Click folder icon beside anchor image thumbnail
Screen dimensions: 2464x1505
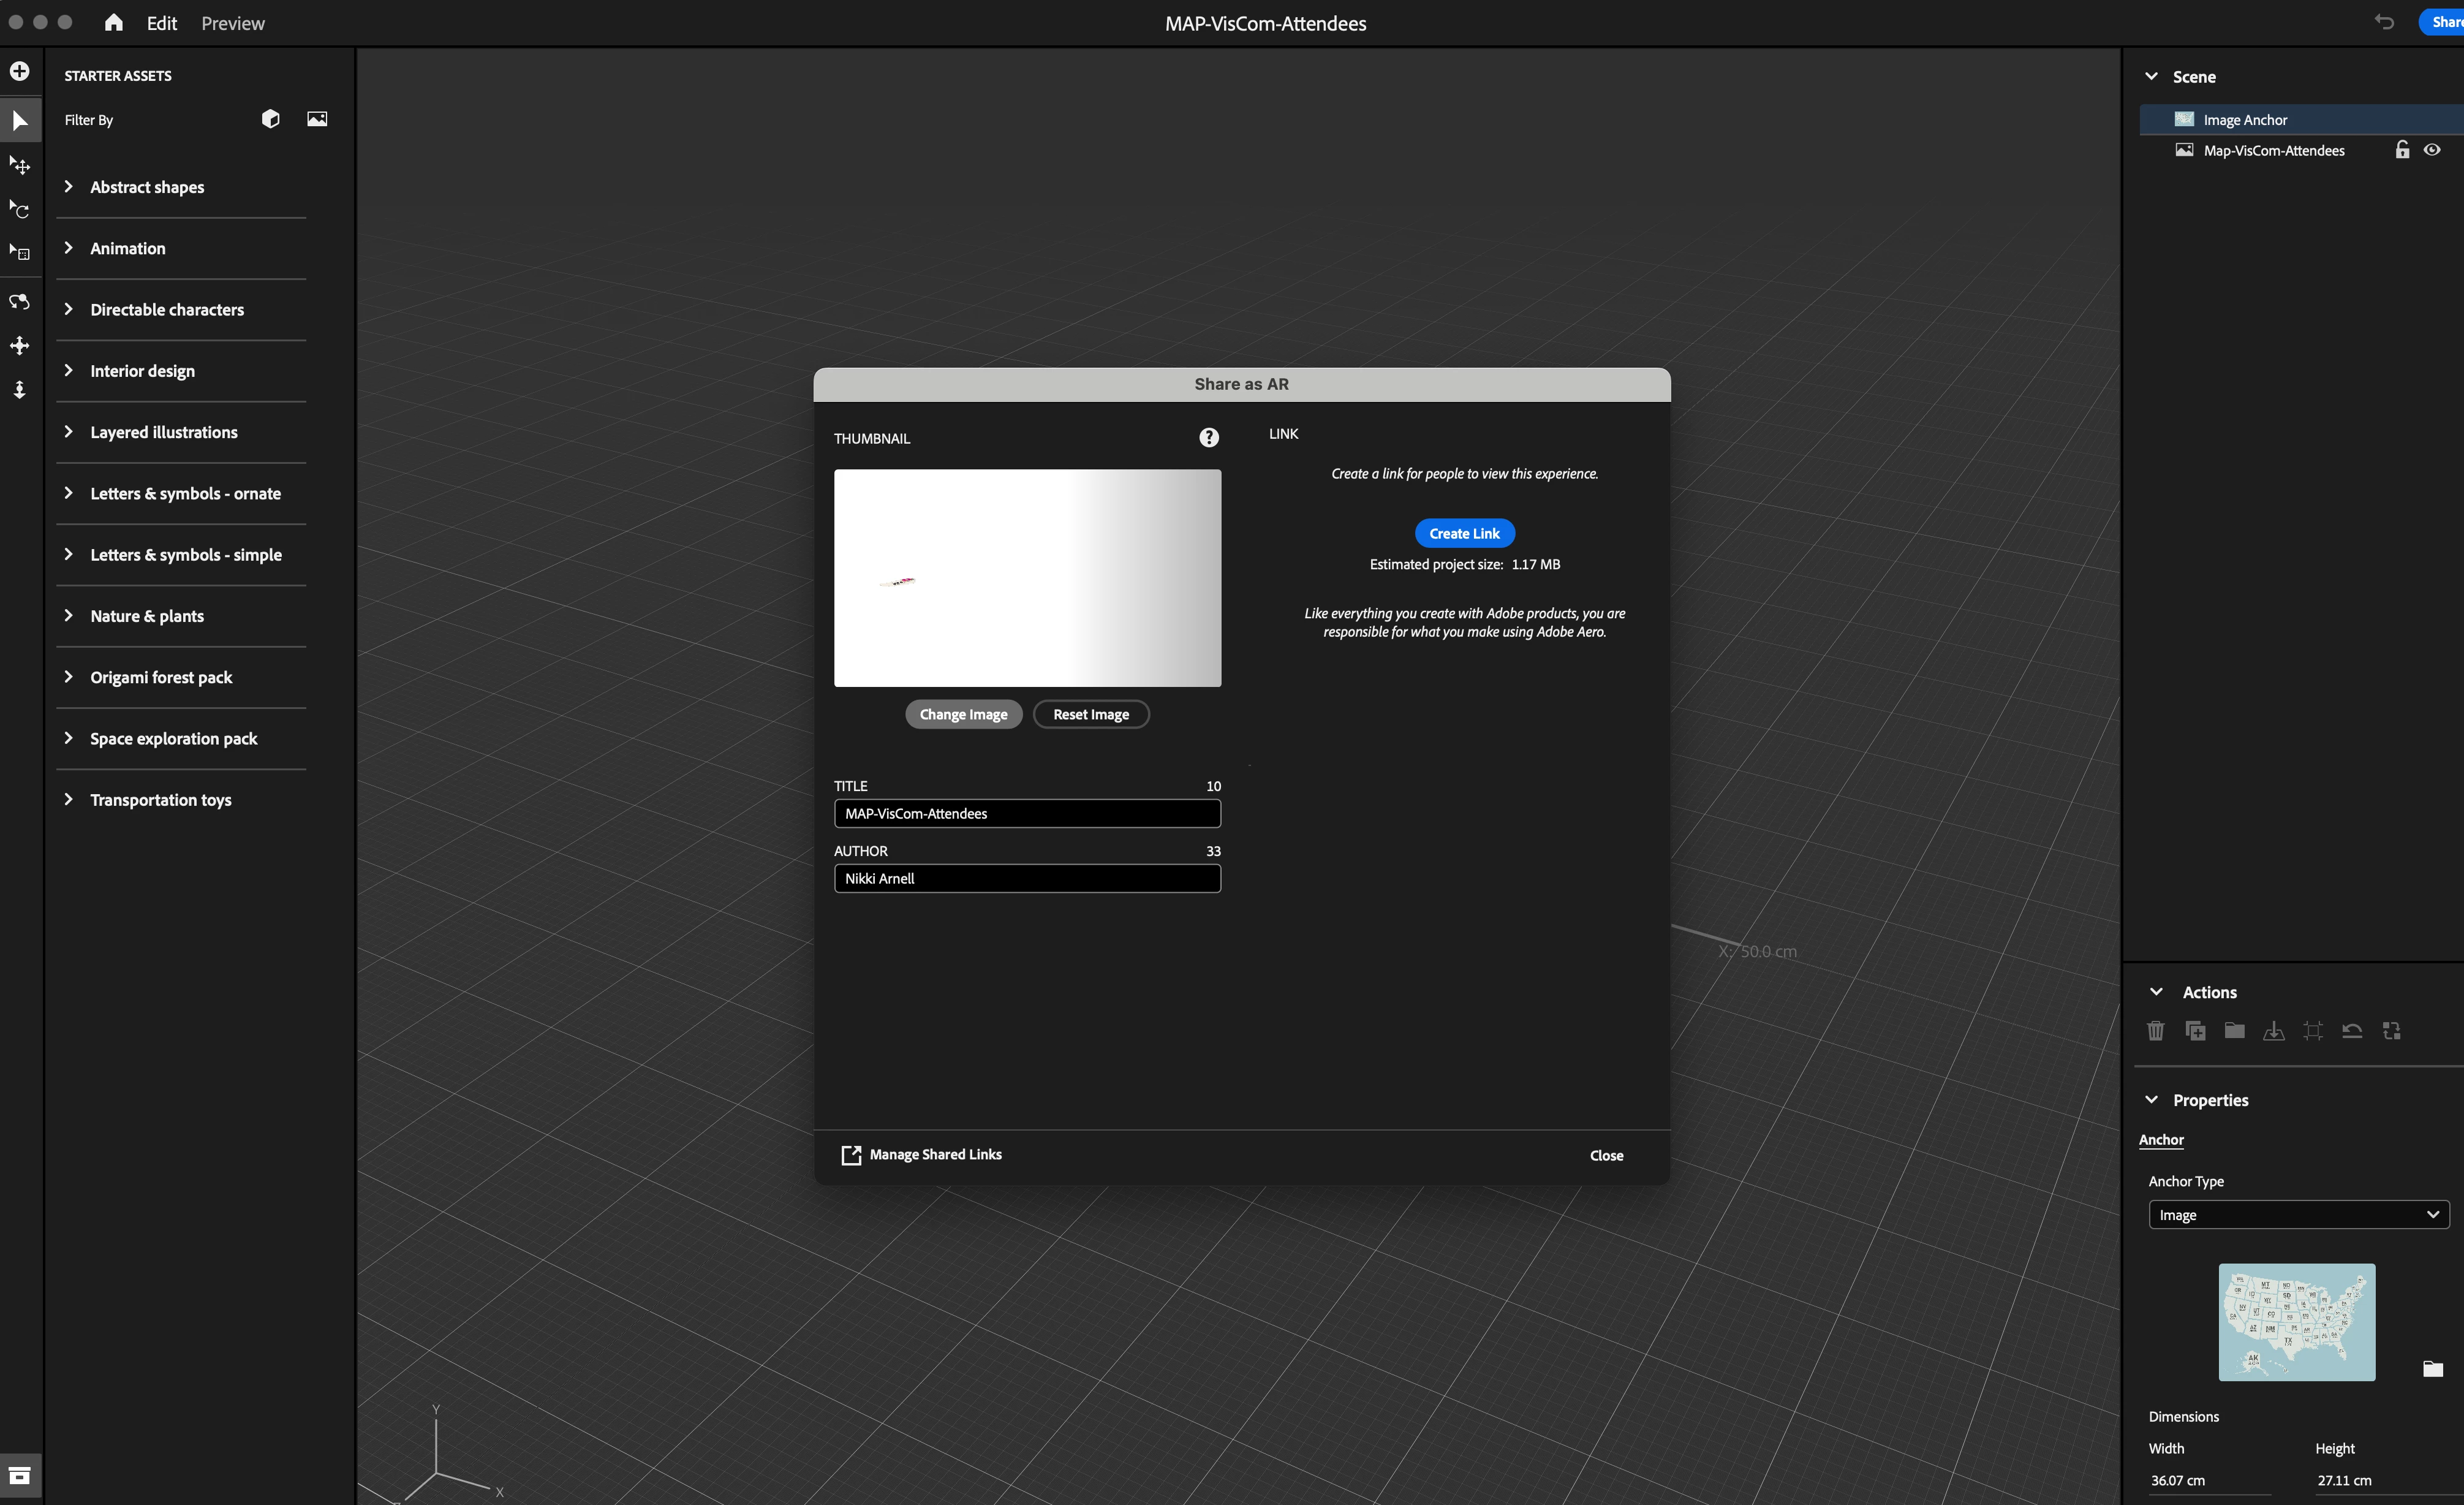[x=2432, y=1368]
